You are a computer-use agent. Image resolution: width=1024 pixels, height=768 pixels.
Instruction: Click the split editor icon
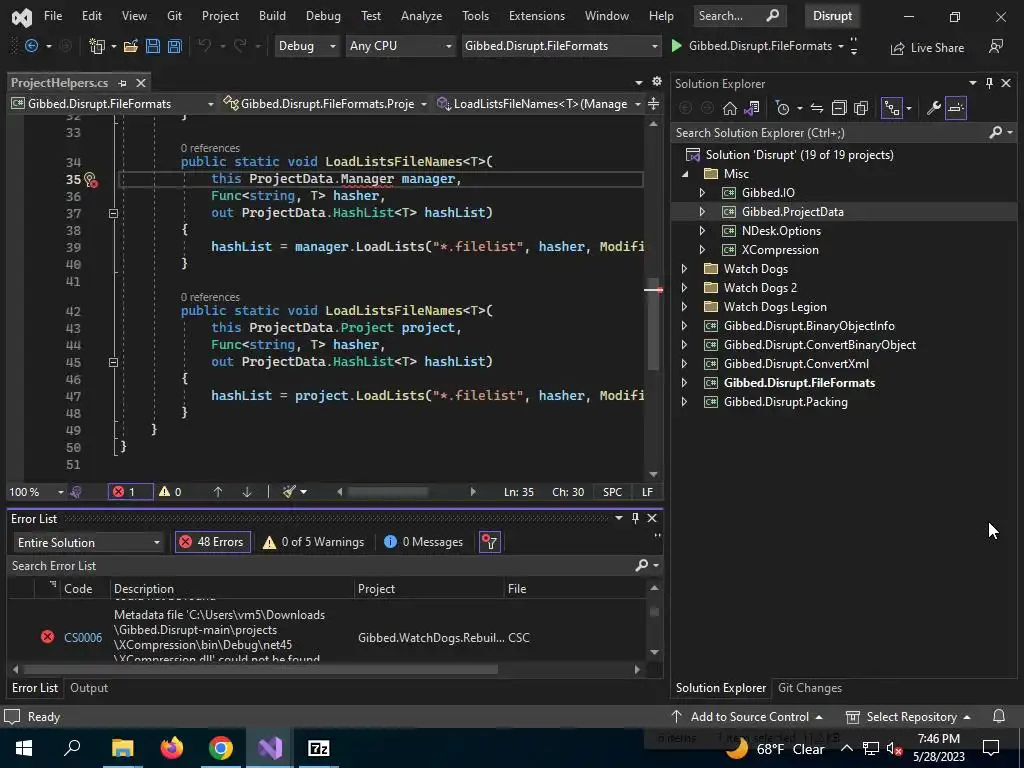[653, 104]
